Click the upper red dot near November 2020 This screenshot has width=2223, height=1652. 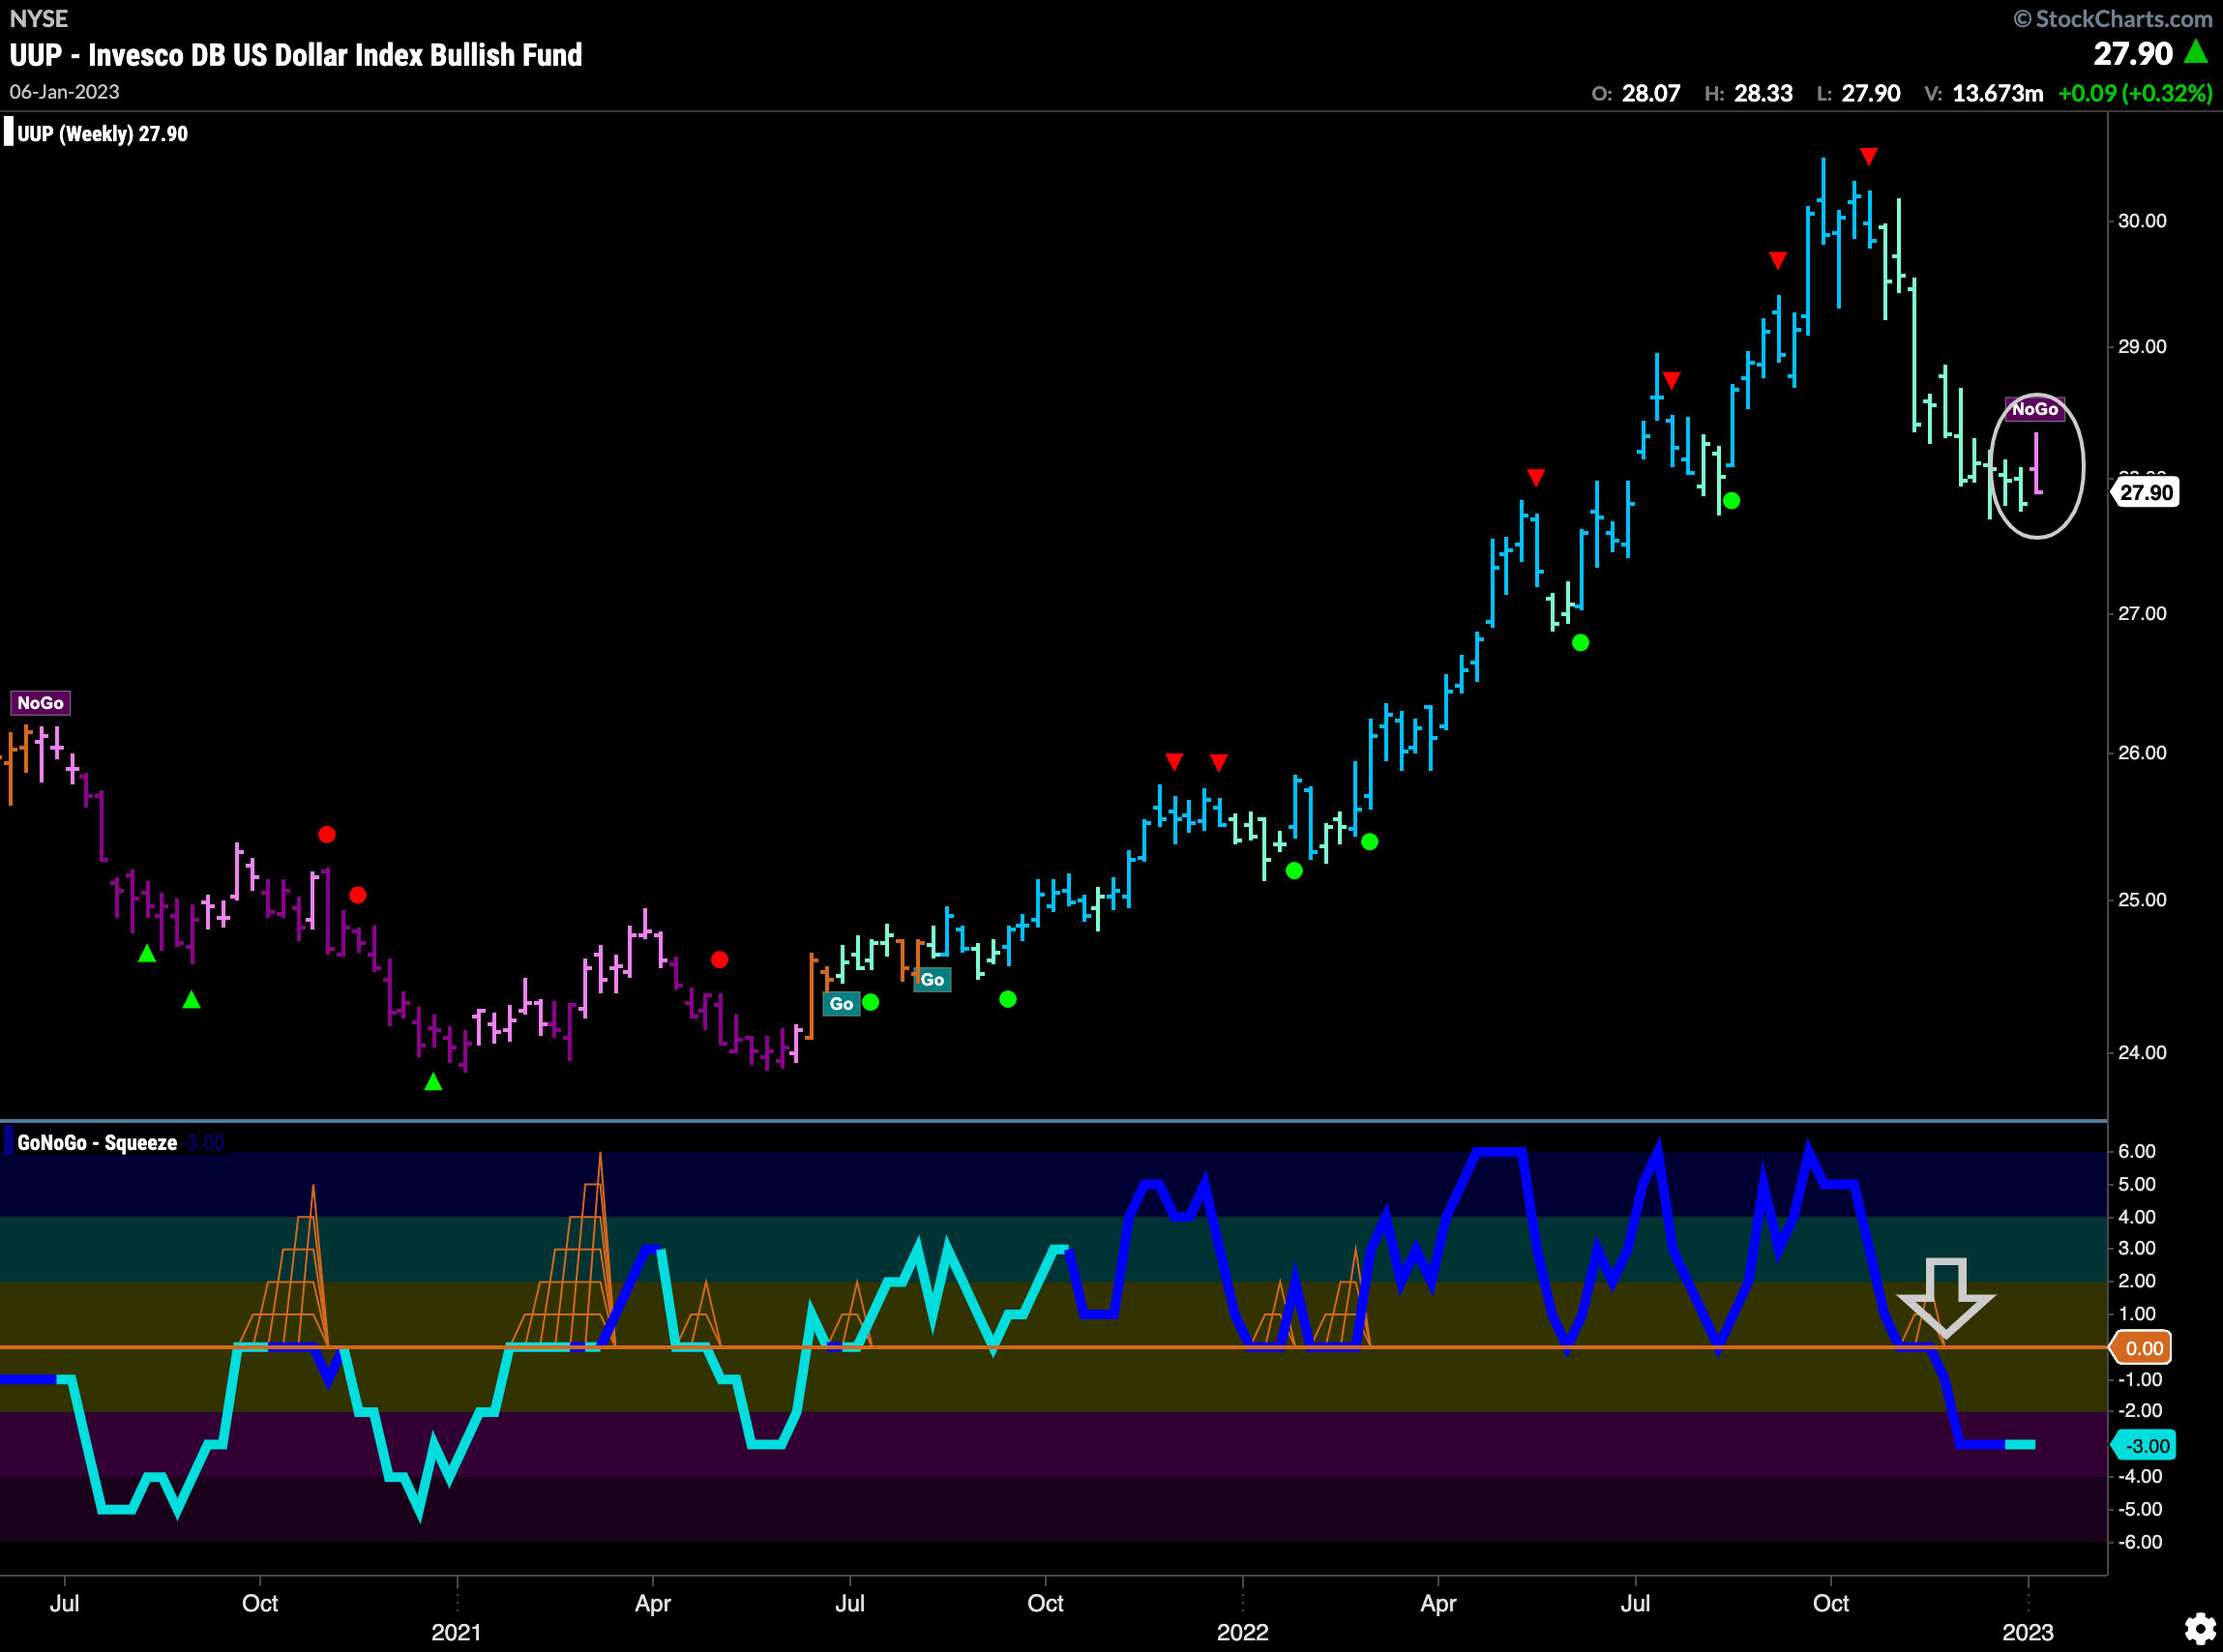click(x=327, y=835)
